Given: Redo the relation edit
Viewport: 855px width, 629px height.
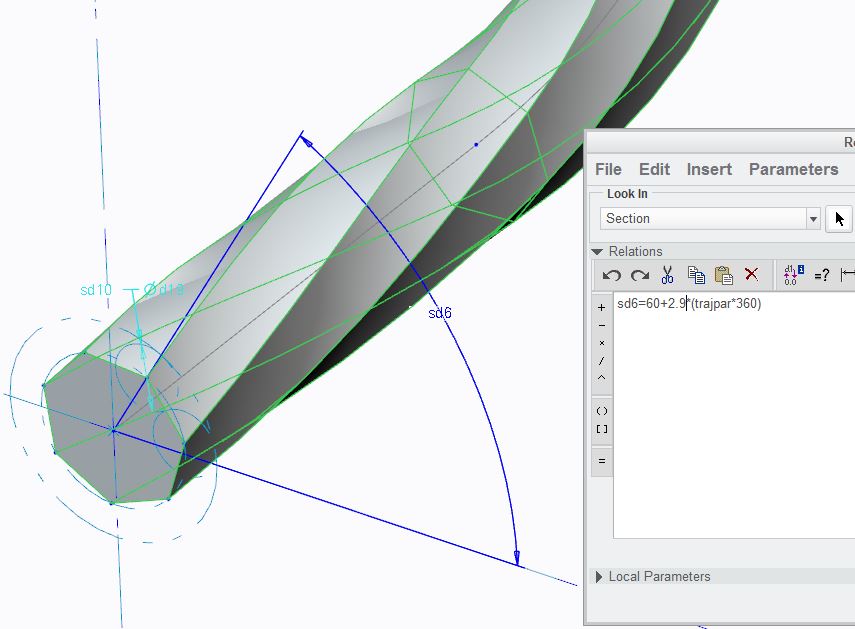Looking at the screenshot, I should point(640,275).
